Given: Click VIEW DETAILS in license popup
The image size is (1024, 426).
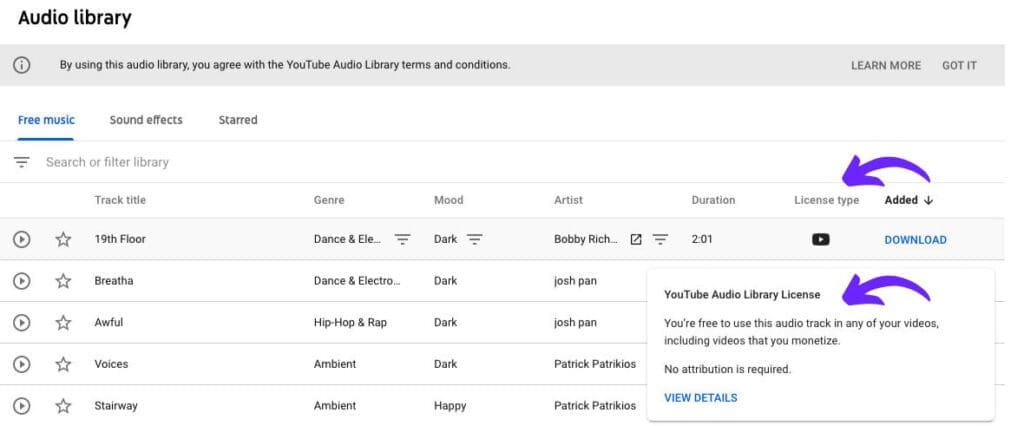Looking at the screenshot, I should click(x=701, y=398).
